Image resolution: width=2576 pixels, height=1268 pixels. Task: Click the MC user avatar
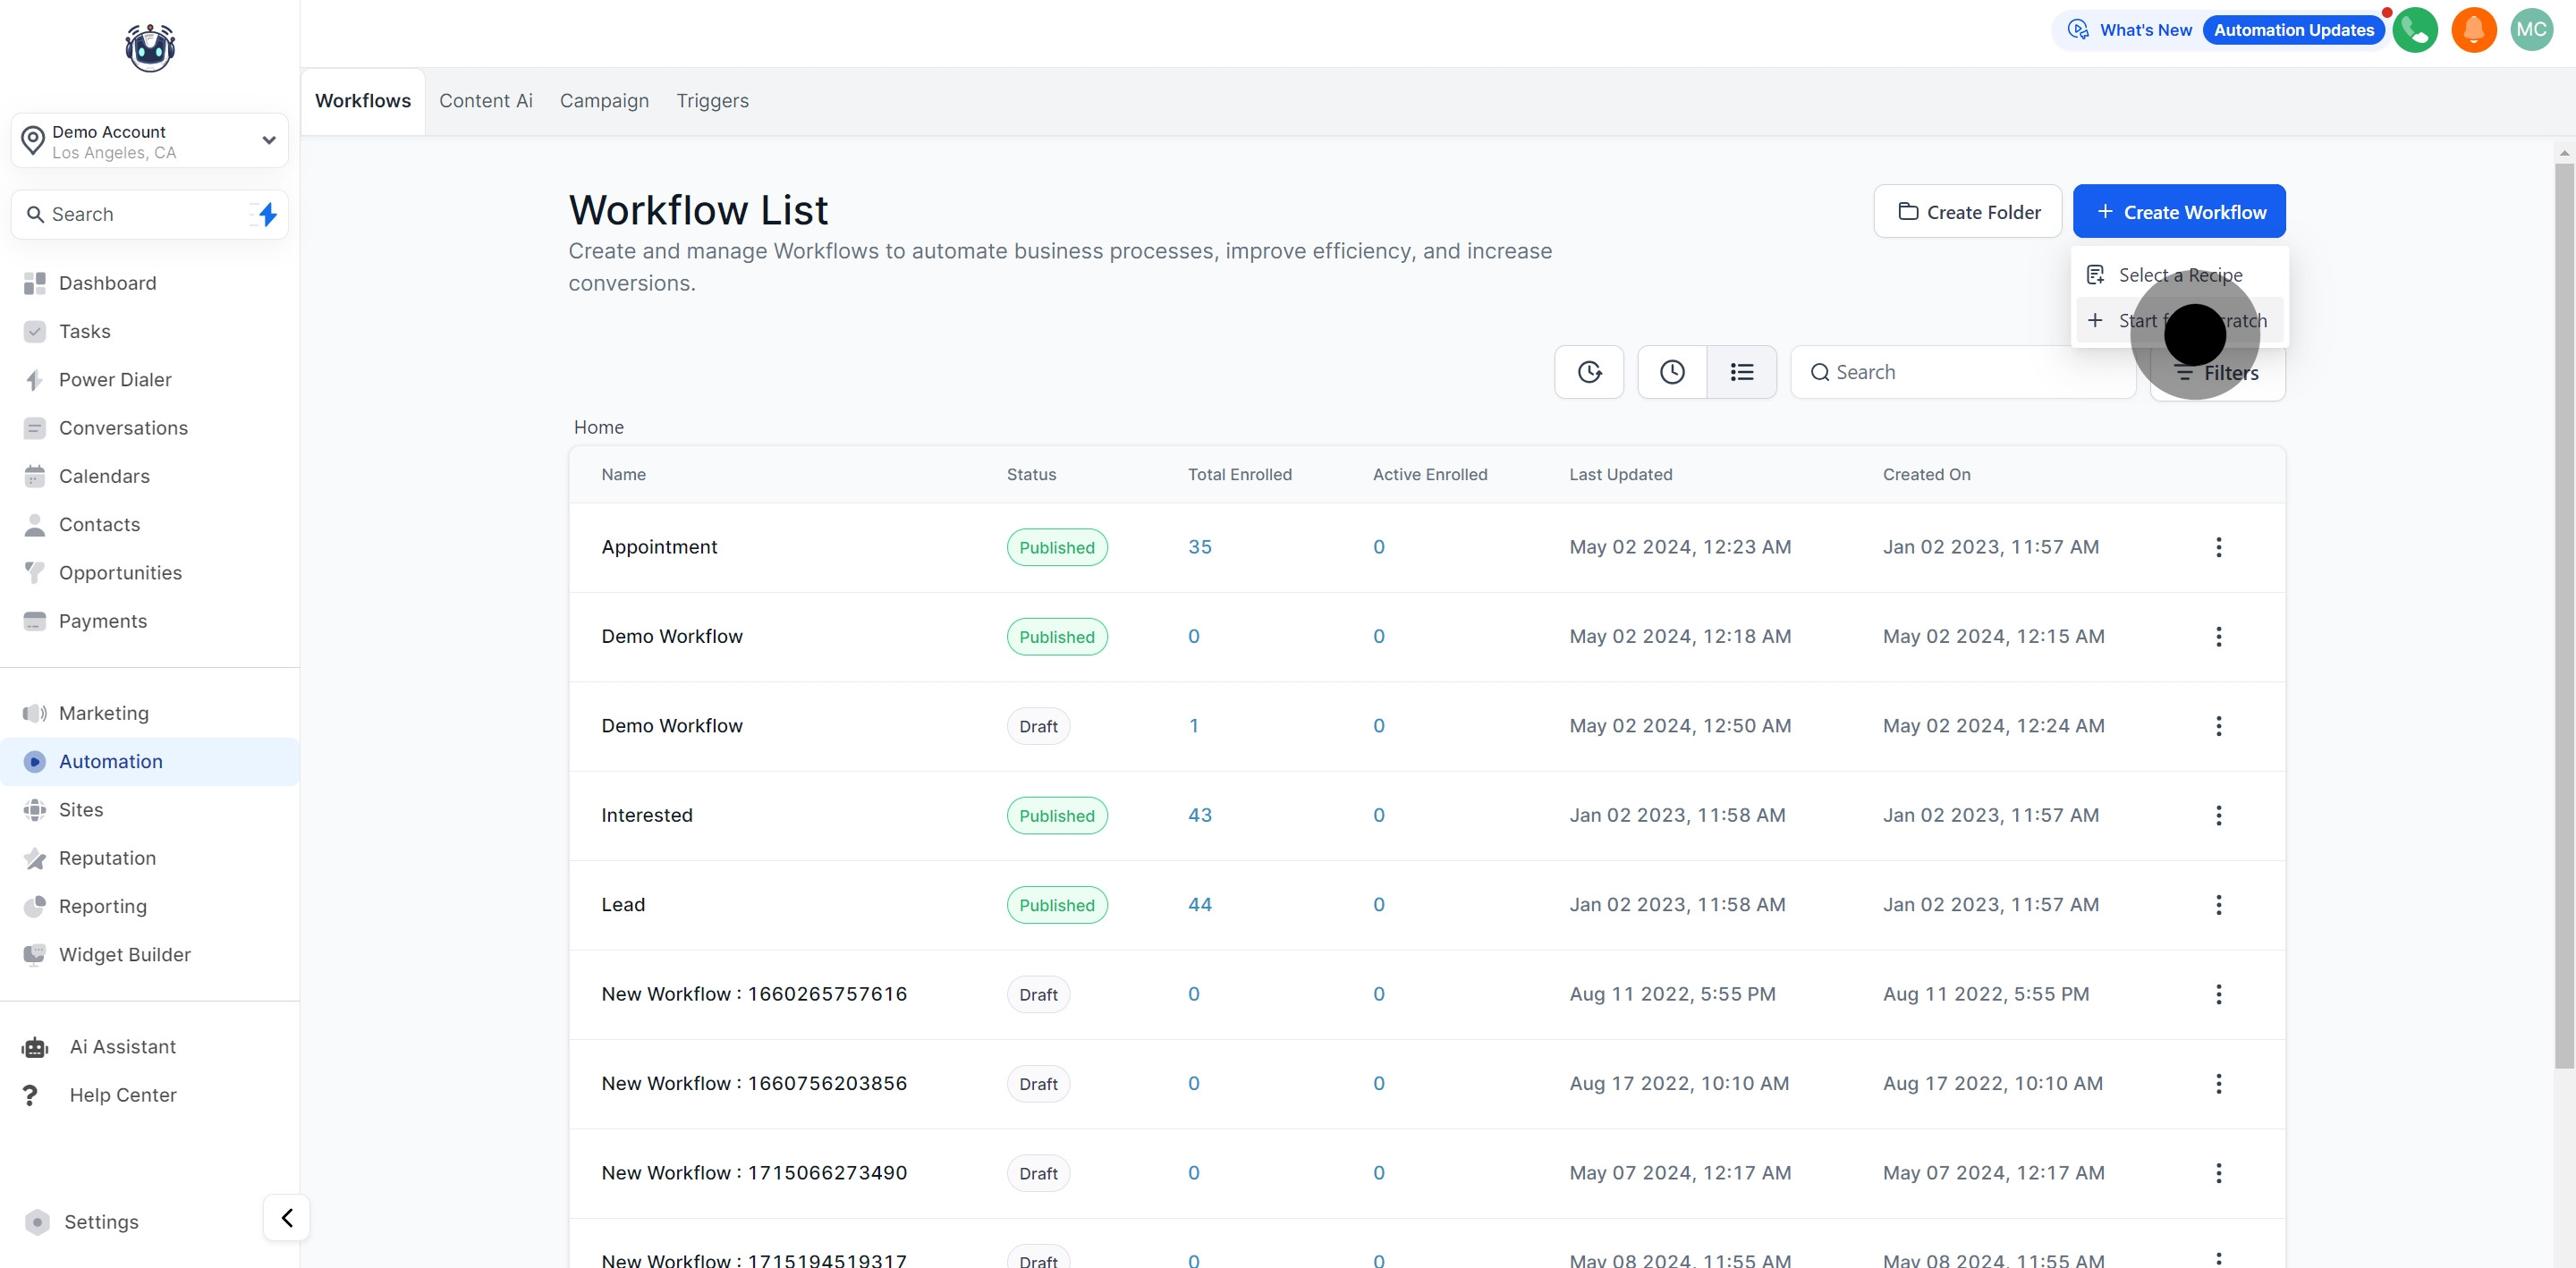click(2531, 30)
